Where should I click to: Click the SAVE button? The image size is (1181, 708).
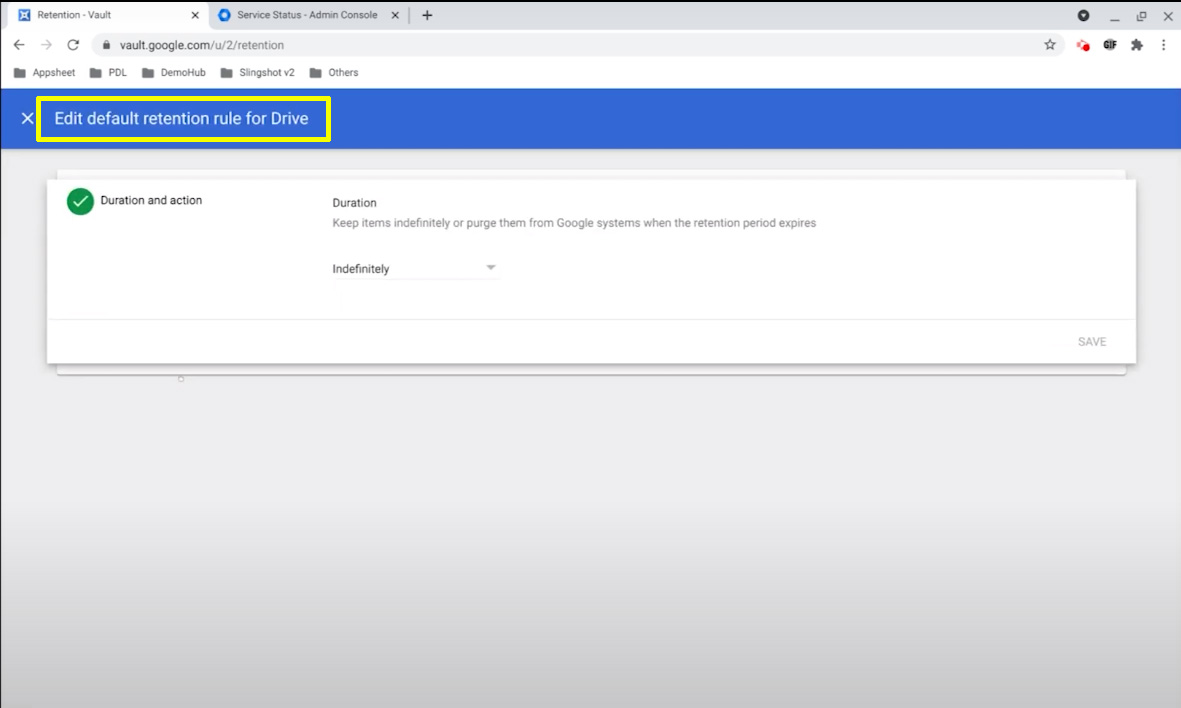point(1092,341)
